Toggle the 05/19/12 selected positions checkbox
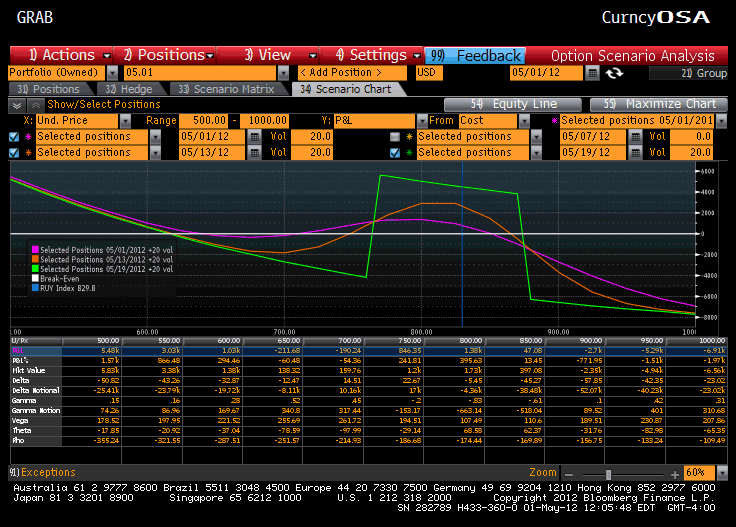The image size is (736, 527). click(x=394, y=152)
